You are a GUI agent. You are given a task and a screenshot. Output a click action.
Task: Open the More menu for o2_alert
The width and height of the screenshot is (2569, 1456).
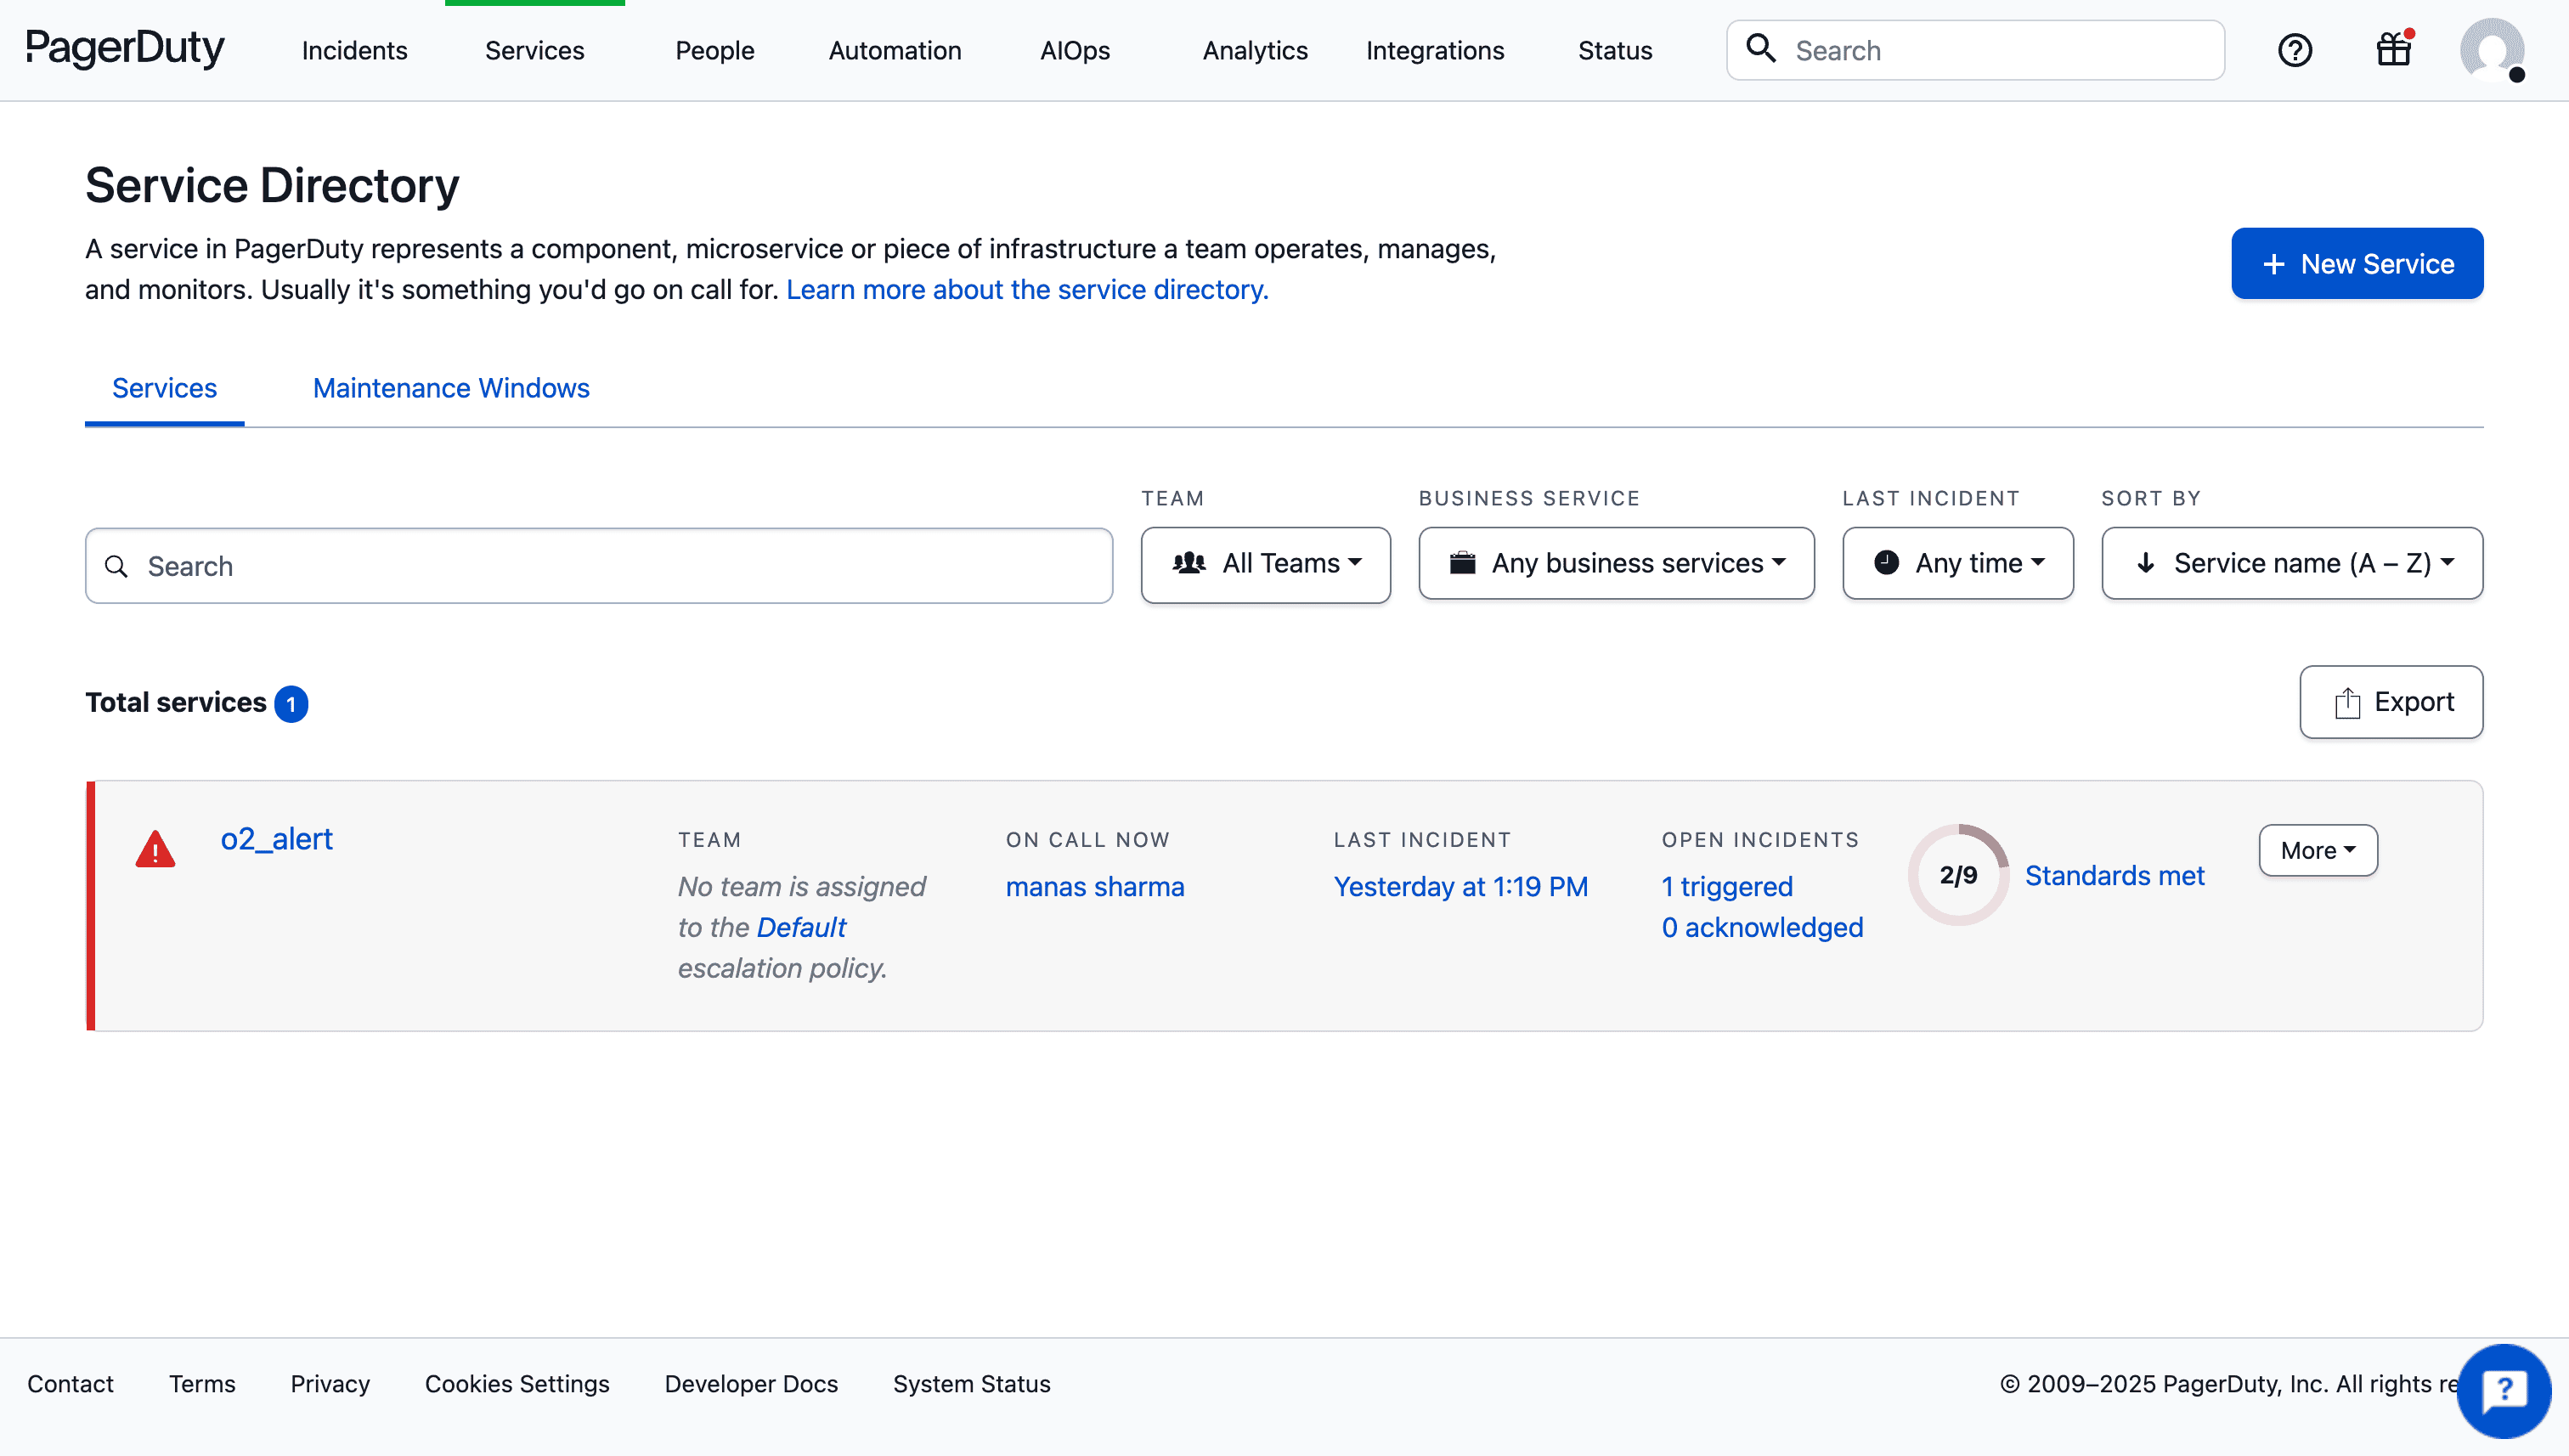tap(2317, 851)
